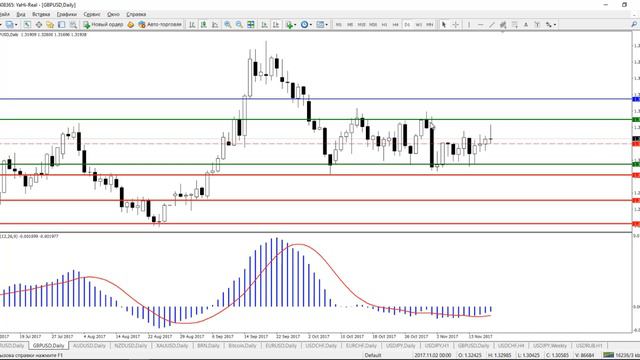Toggle the Terminal window icon
This screenshot has height=360, width=640.
61,24
